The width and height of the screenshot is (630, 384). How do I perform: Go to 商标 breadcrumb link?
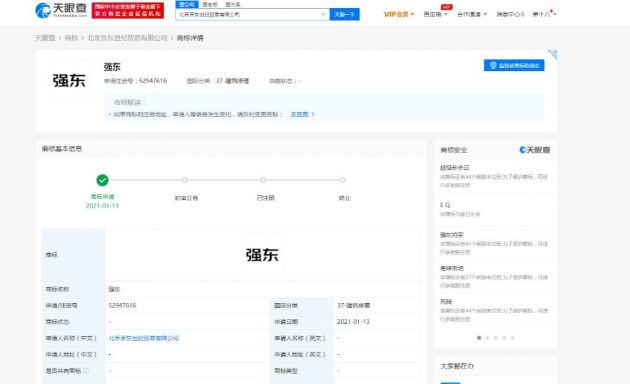pyautogui.click(x=71, y=38)
